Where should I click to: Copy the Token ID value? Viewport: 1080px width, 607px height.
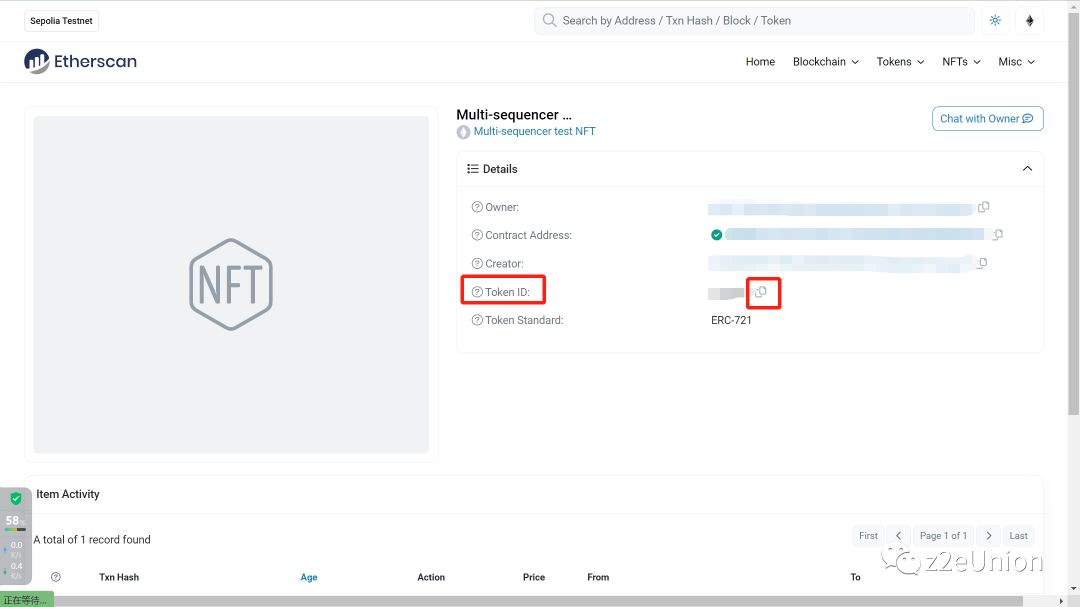pos(762,292)
